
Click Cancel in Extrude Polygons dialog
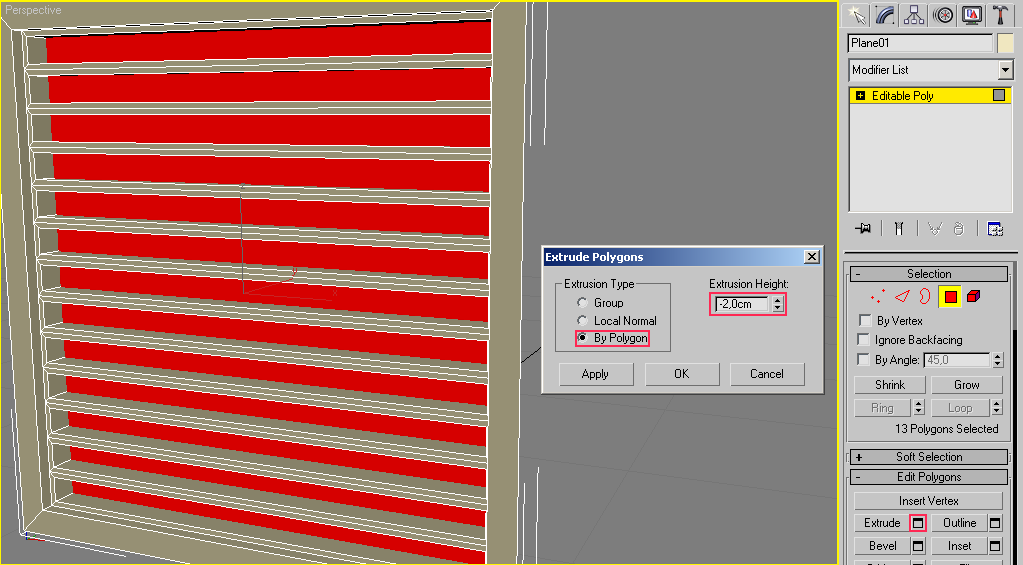point(767,374)
